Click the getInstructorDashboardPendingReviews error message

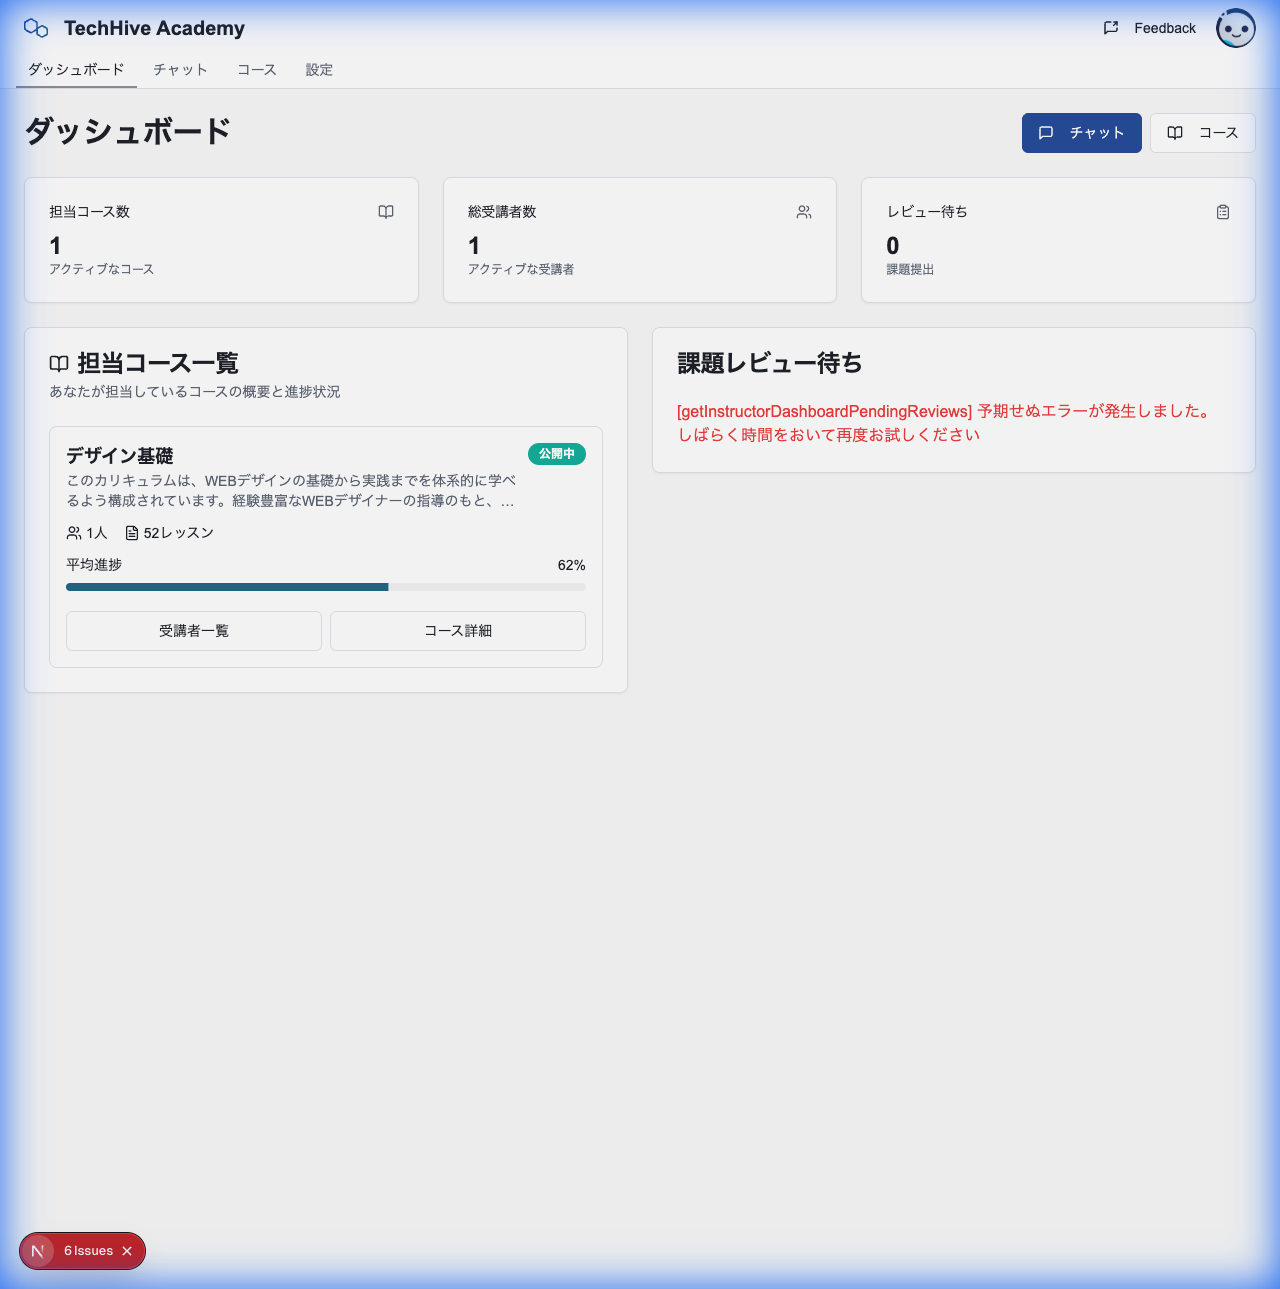(945, 423)
